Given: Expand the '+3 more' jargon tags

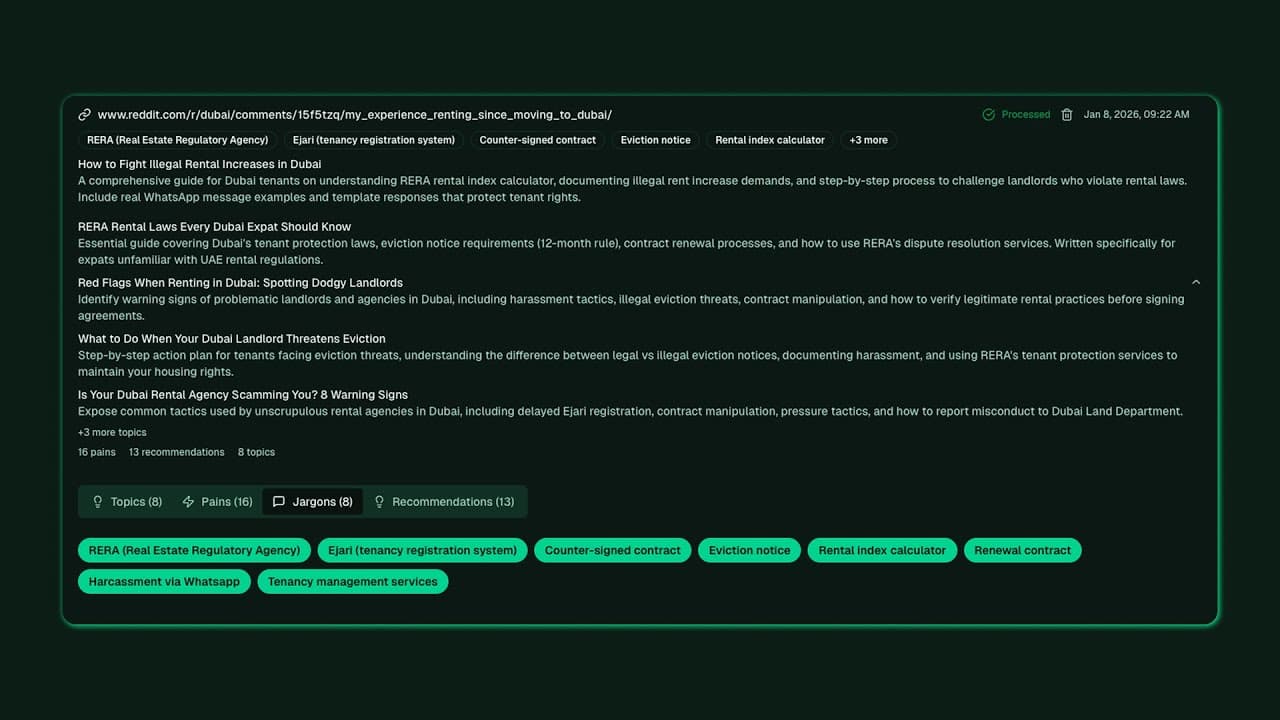Looking at the screenshot, I should click(869, 140).
